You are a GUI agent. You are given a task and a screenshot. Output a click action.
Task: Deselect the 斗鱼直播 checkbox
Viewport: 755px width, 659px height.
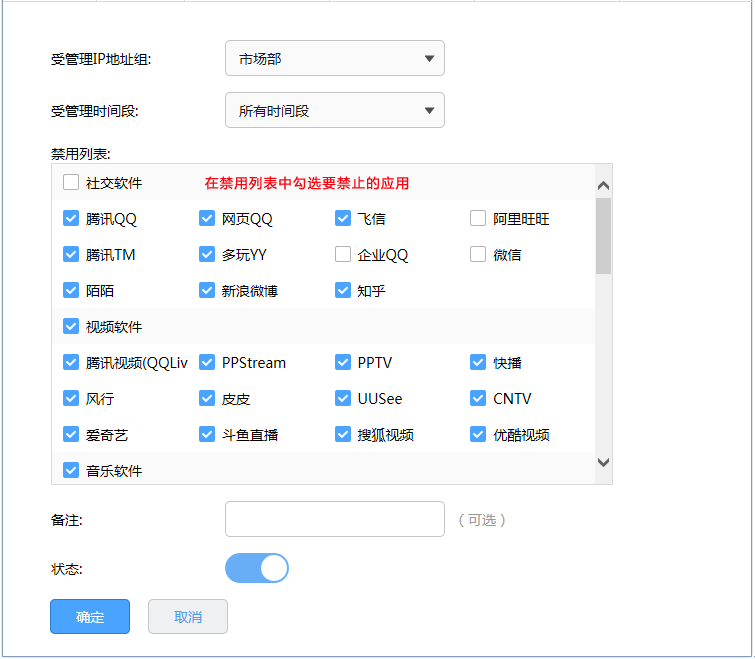pyautogui.click(x=207, y=434)
